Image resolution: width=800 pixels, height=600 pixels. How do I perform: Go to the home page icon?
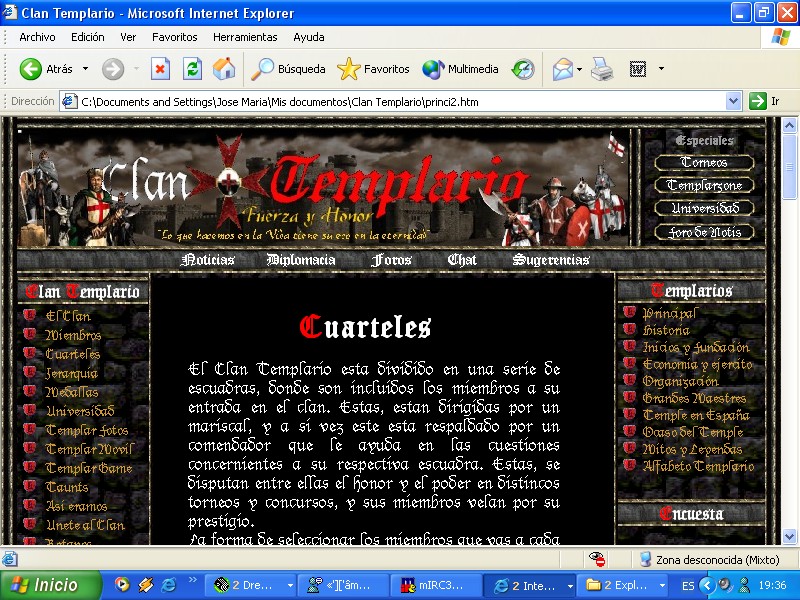coord(223,69)
